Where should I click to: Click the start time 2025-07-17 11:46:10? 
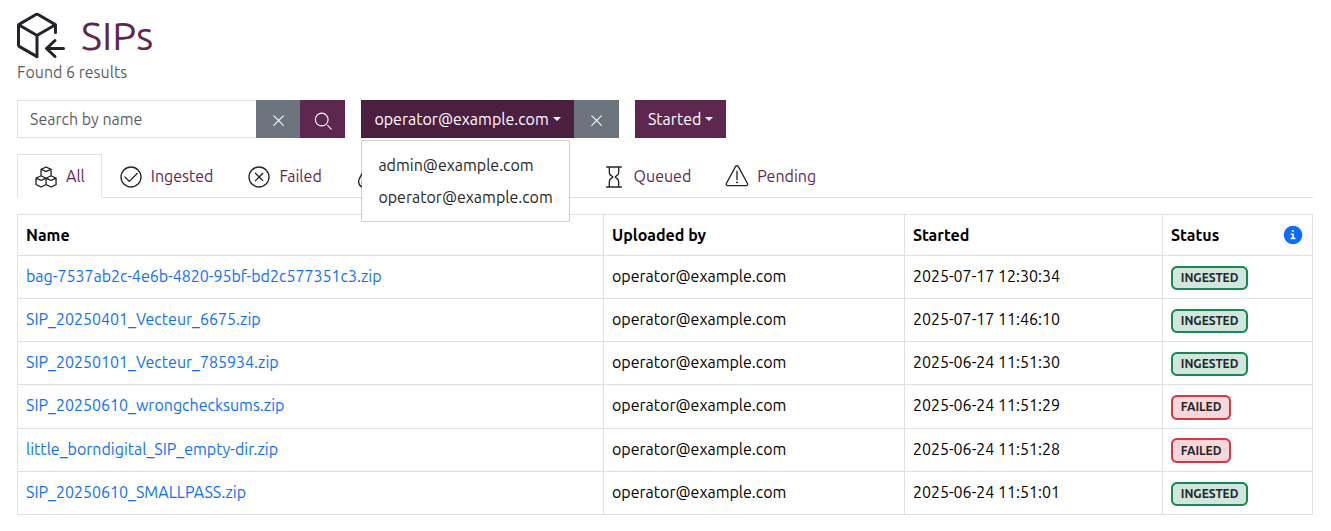coord(986,320)
